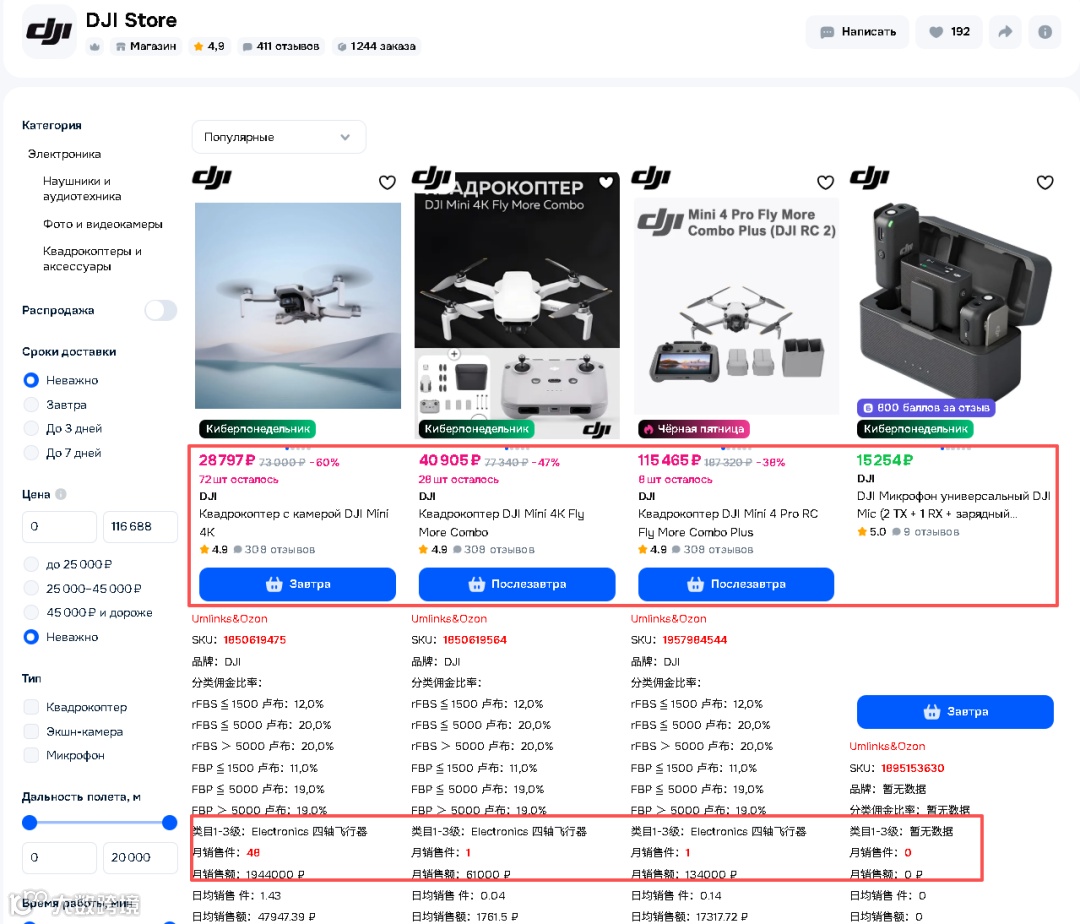
Task: Click flight range slider right handle
Action: (x=169, y=822)
